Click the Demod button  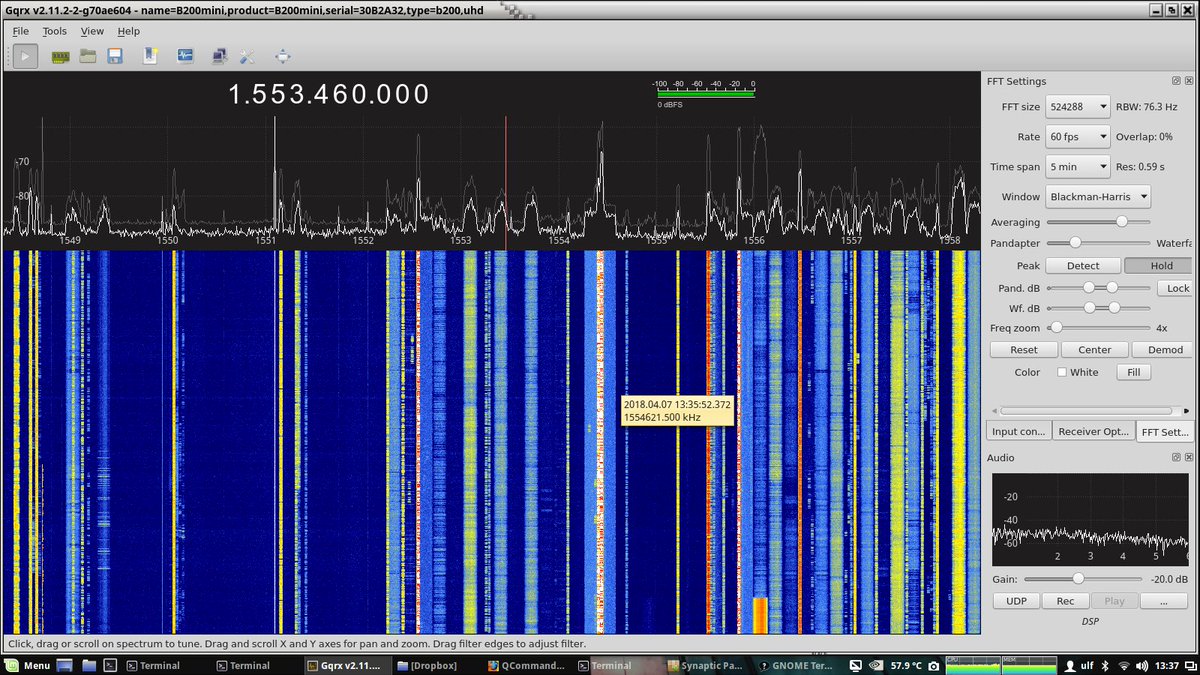(x=1164, y=350)
